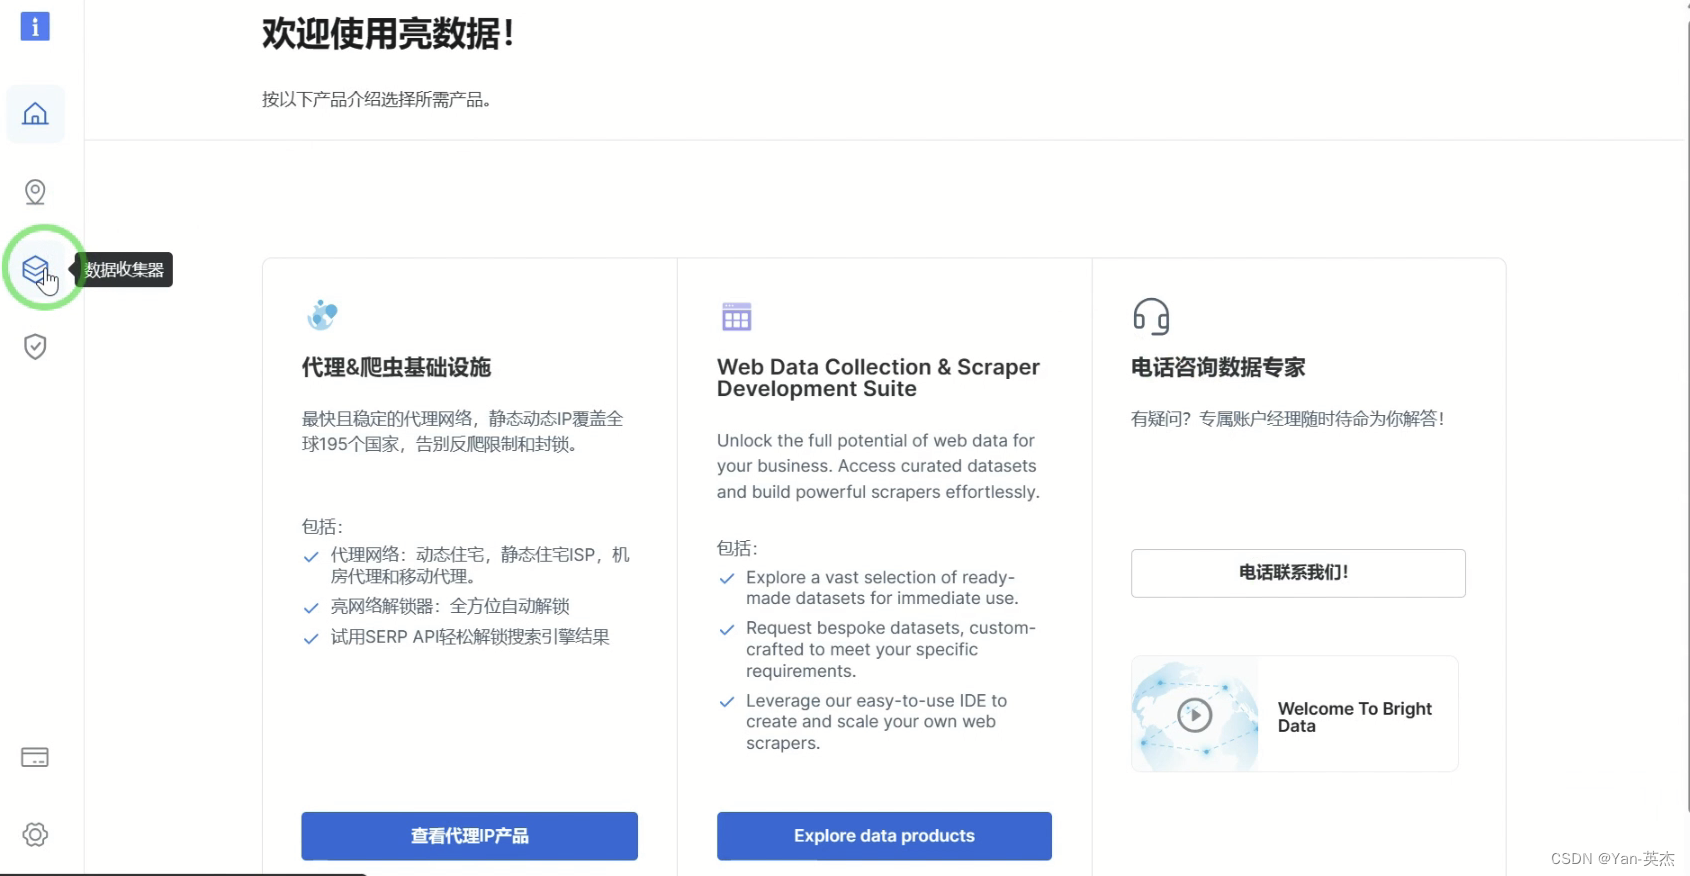Click the checkmark beside 试用SERP API
Viewport: 1690px width, 876px height.
pos(311,639)
